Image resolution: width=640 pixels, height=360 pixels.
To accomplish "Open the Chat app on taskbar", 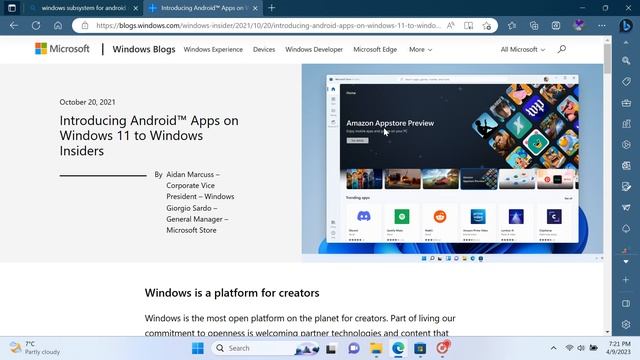I will [x=354, y=349].
